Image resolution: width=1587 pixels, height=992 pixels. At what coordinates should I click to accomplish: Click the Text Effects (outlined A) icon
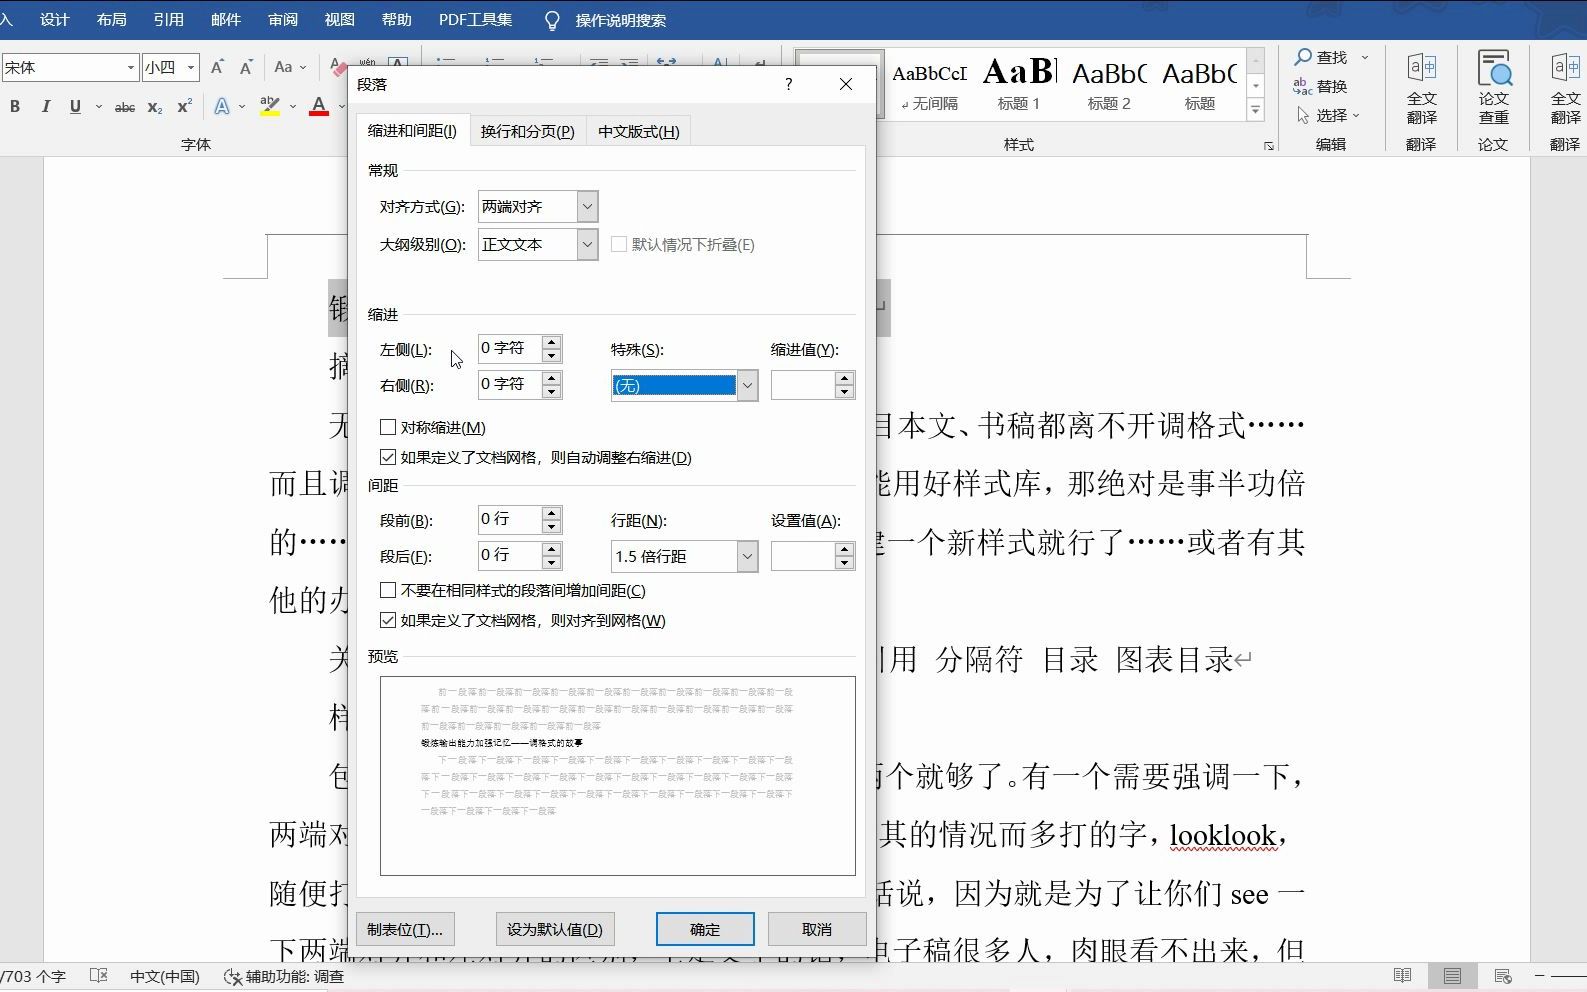point(222,107)
